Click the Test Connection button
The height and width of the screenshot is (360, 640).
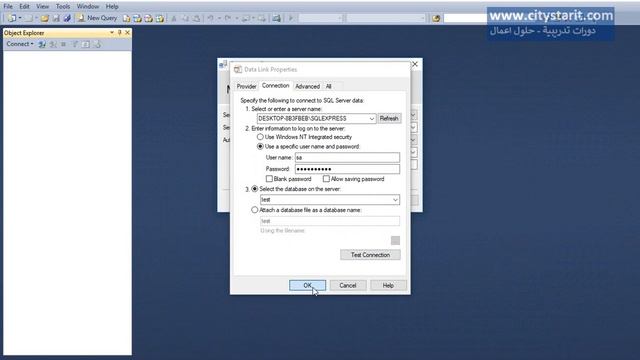point(370,255)
